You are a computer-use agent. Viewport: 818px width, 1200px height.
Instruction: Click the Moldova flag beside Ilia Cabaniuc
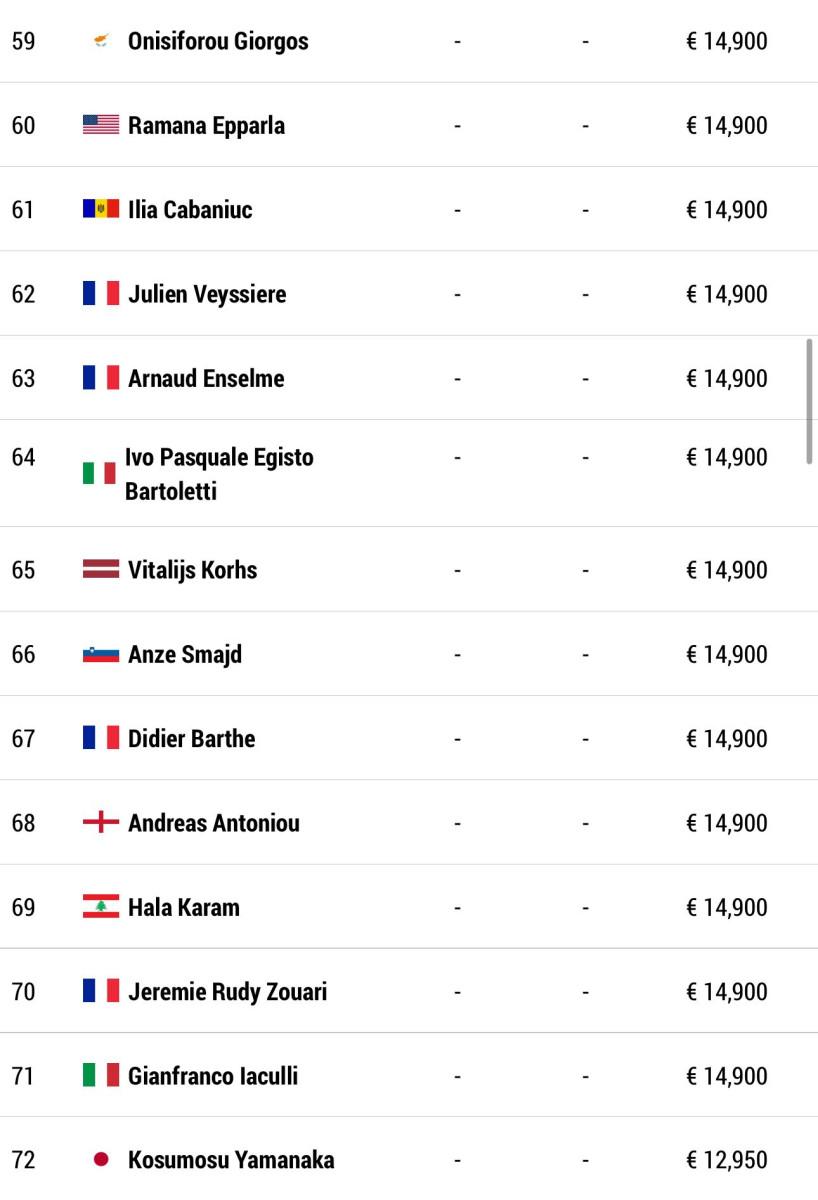[x=101, y=209]
